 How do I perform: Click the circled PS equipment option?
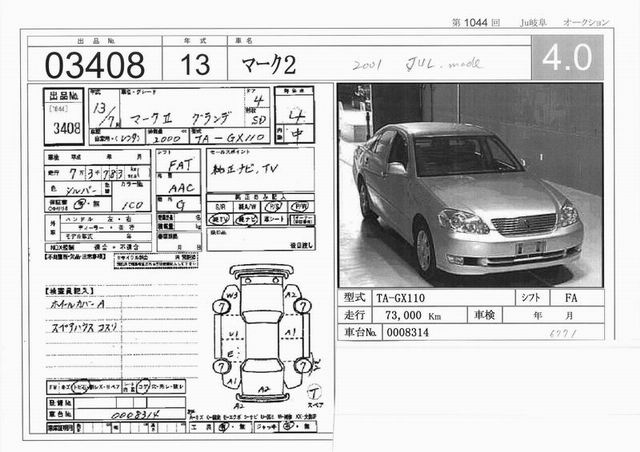click(273, 207)
